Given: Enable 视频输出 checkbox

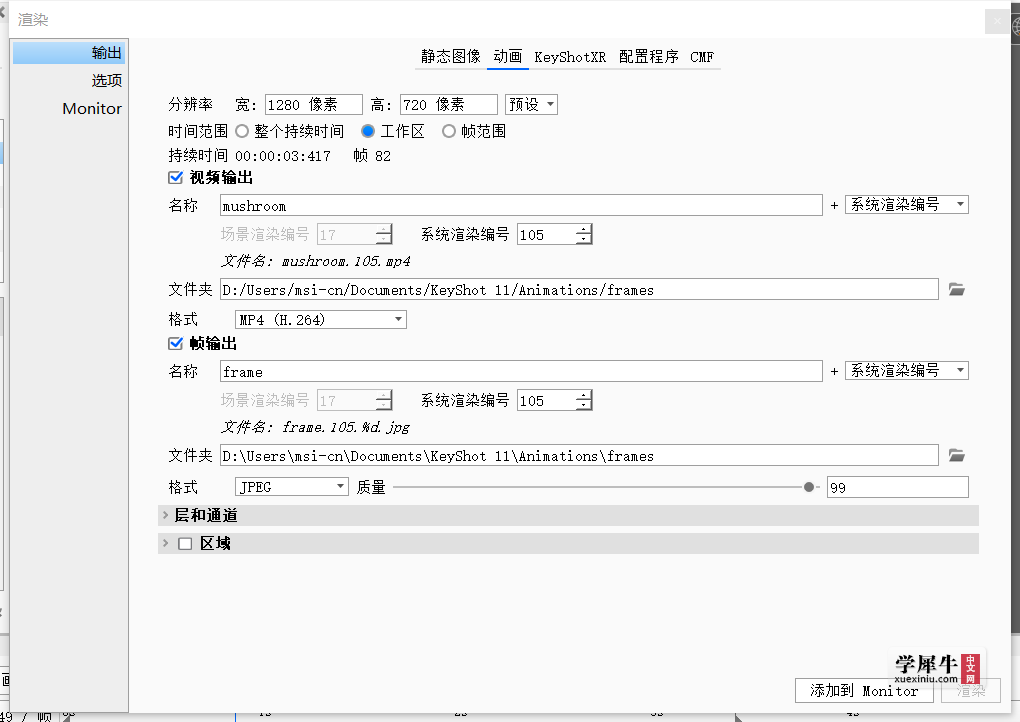Looking at the screenshot, I should coord(175,178).
